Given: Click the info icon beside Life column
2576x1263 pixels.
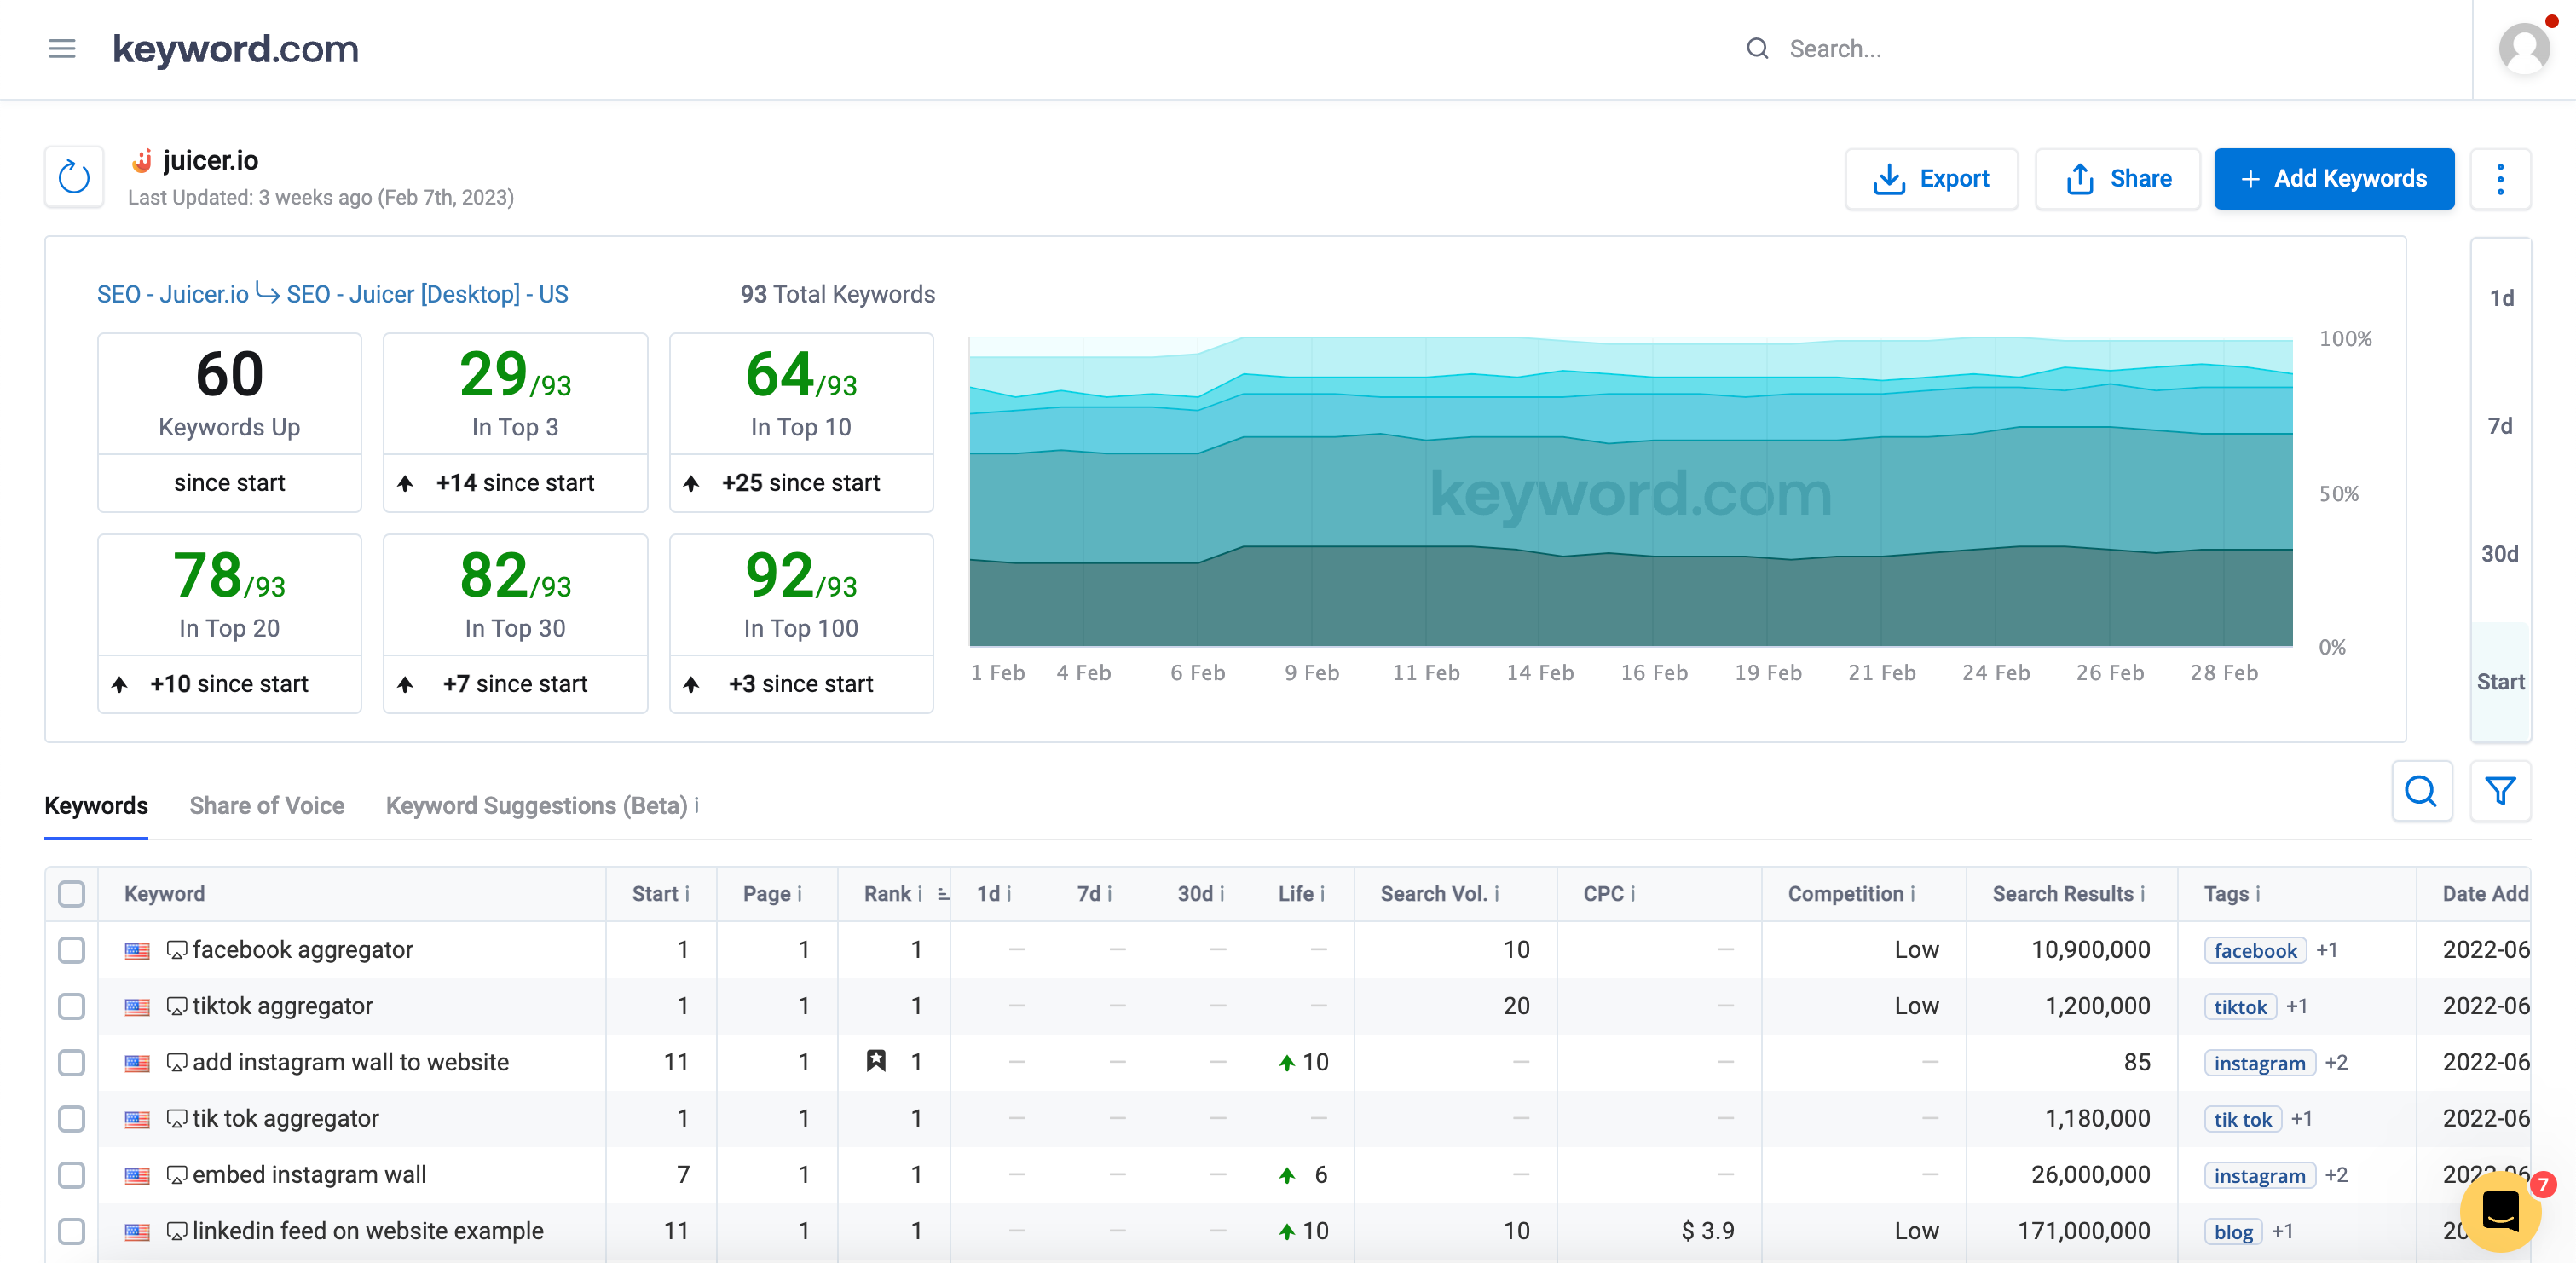Looking at the screenshot, I should point(1322,894).
